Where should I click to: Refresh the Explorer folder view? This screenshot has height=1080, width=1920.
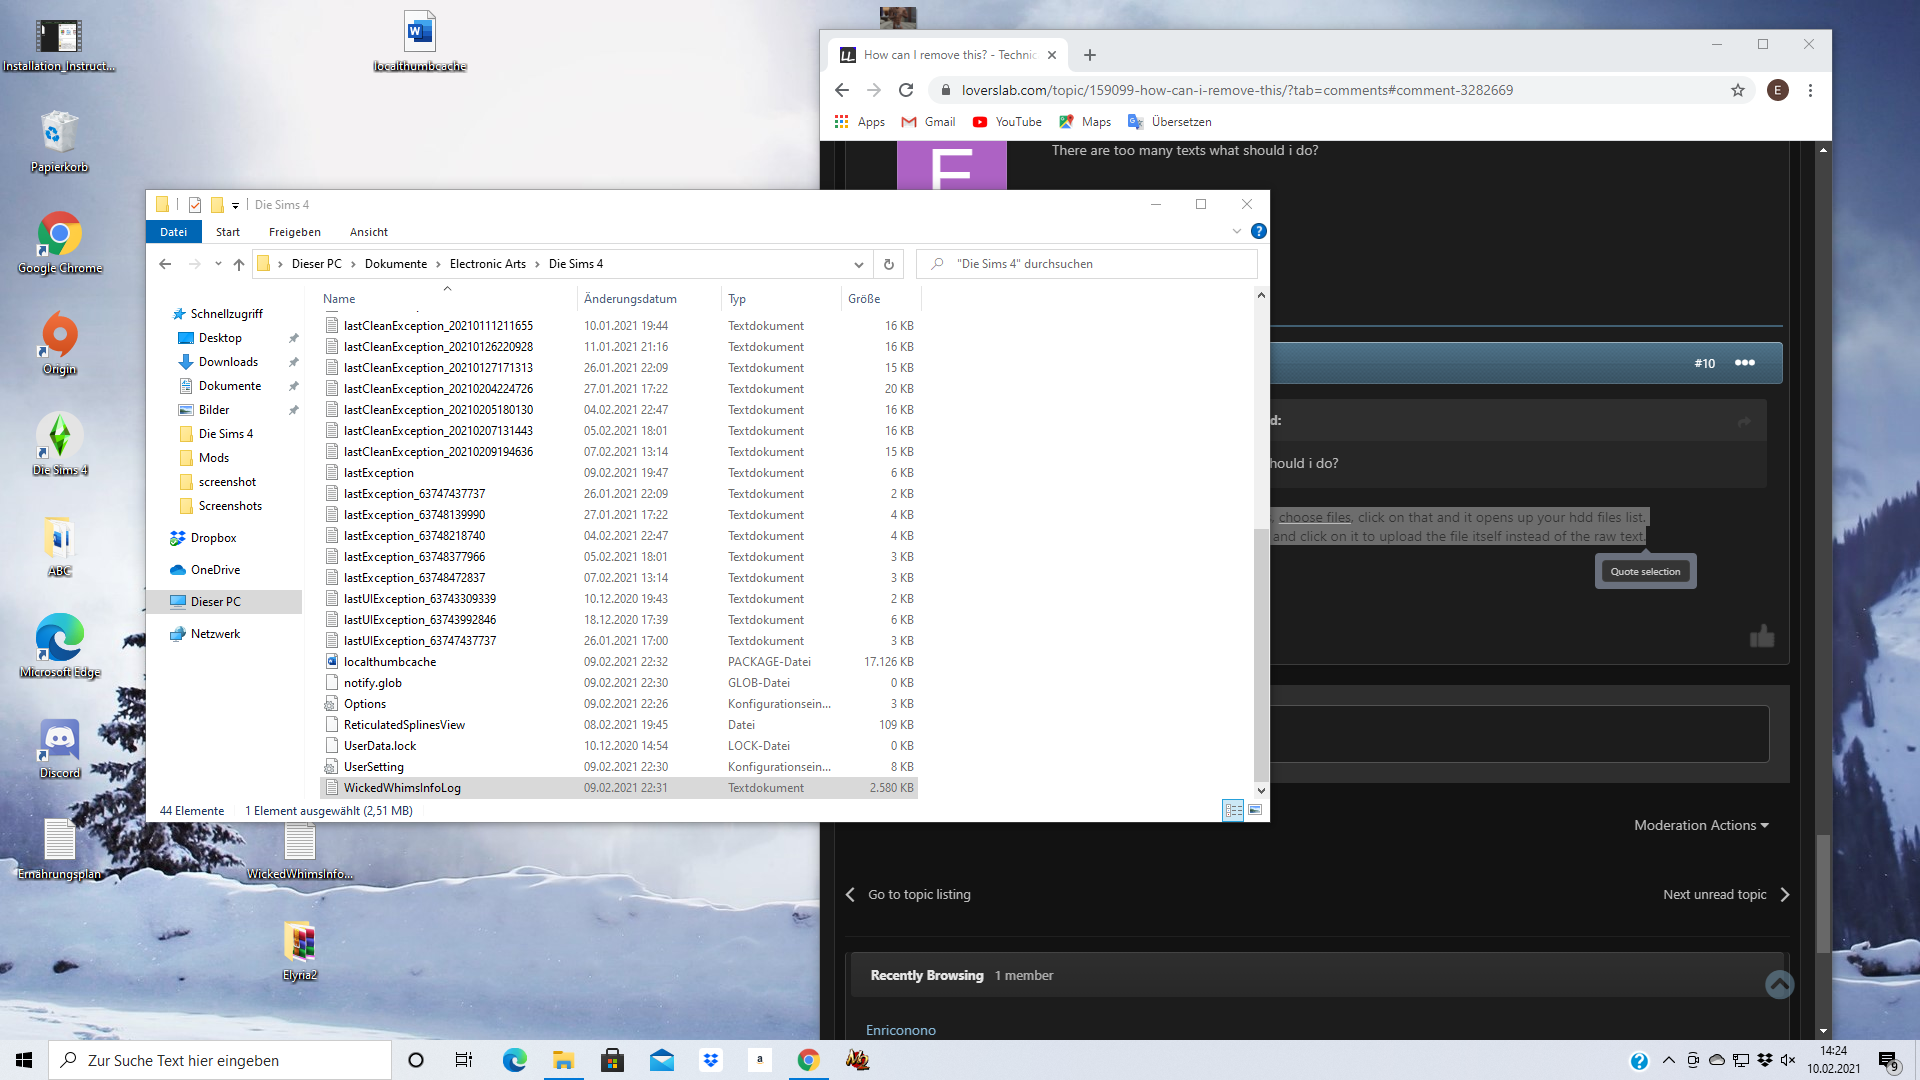[888, 264]
